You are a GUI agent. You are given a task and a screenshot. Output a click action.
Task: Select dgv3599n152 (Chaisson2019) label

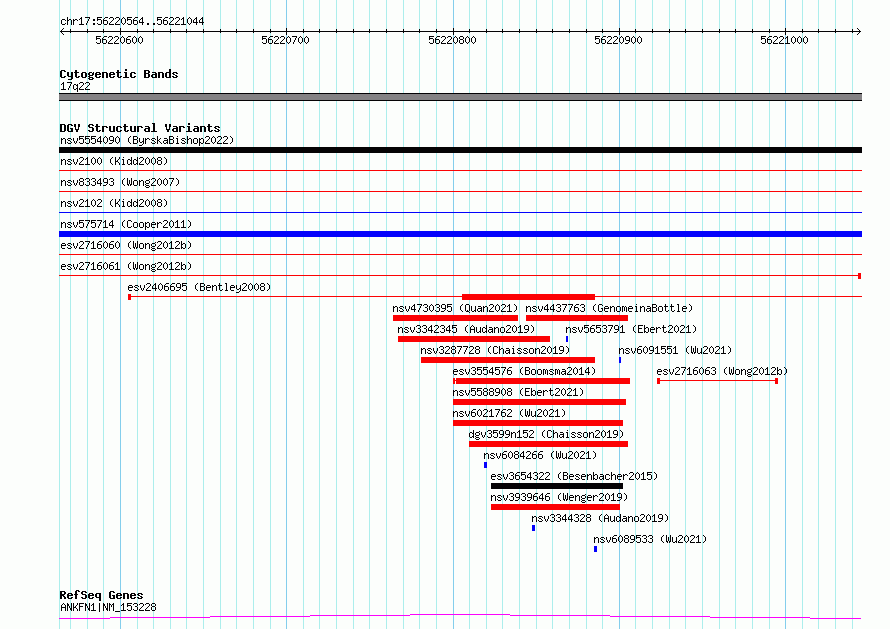pyautogui.click(x=546, y=434)
